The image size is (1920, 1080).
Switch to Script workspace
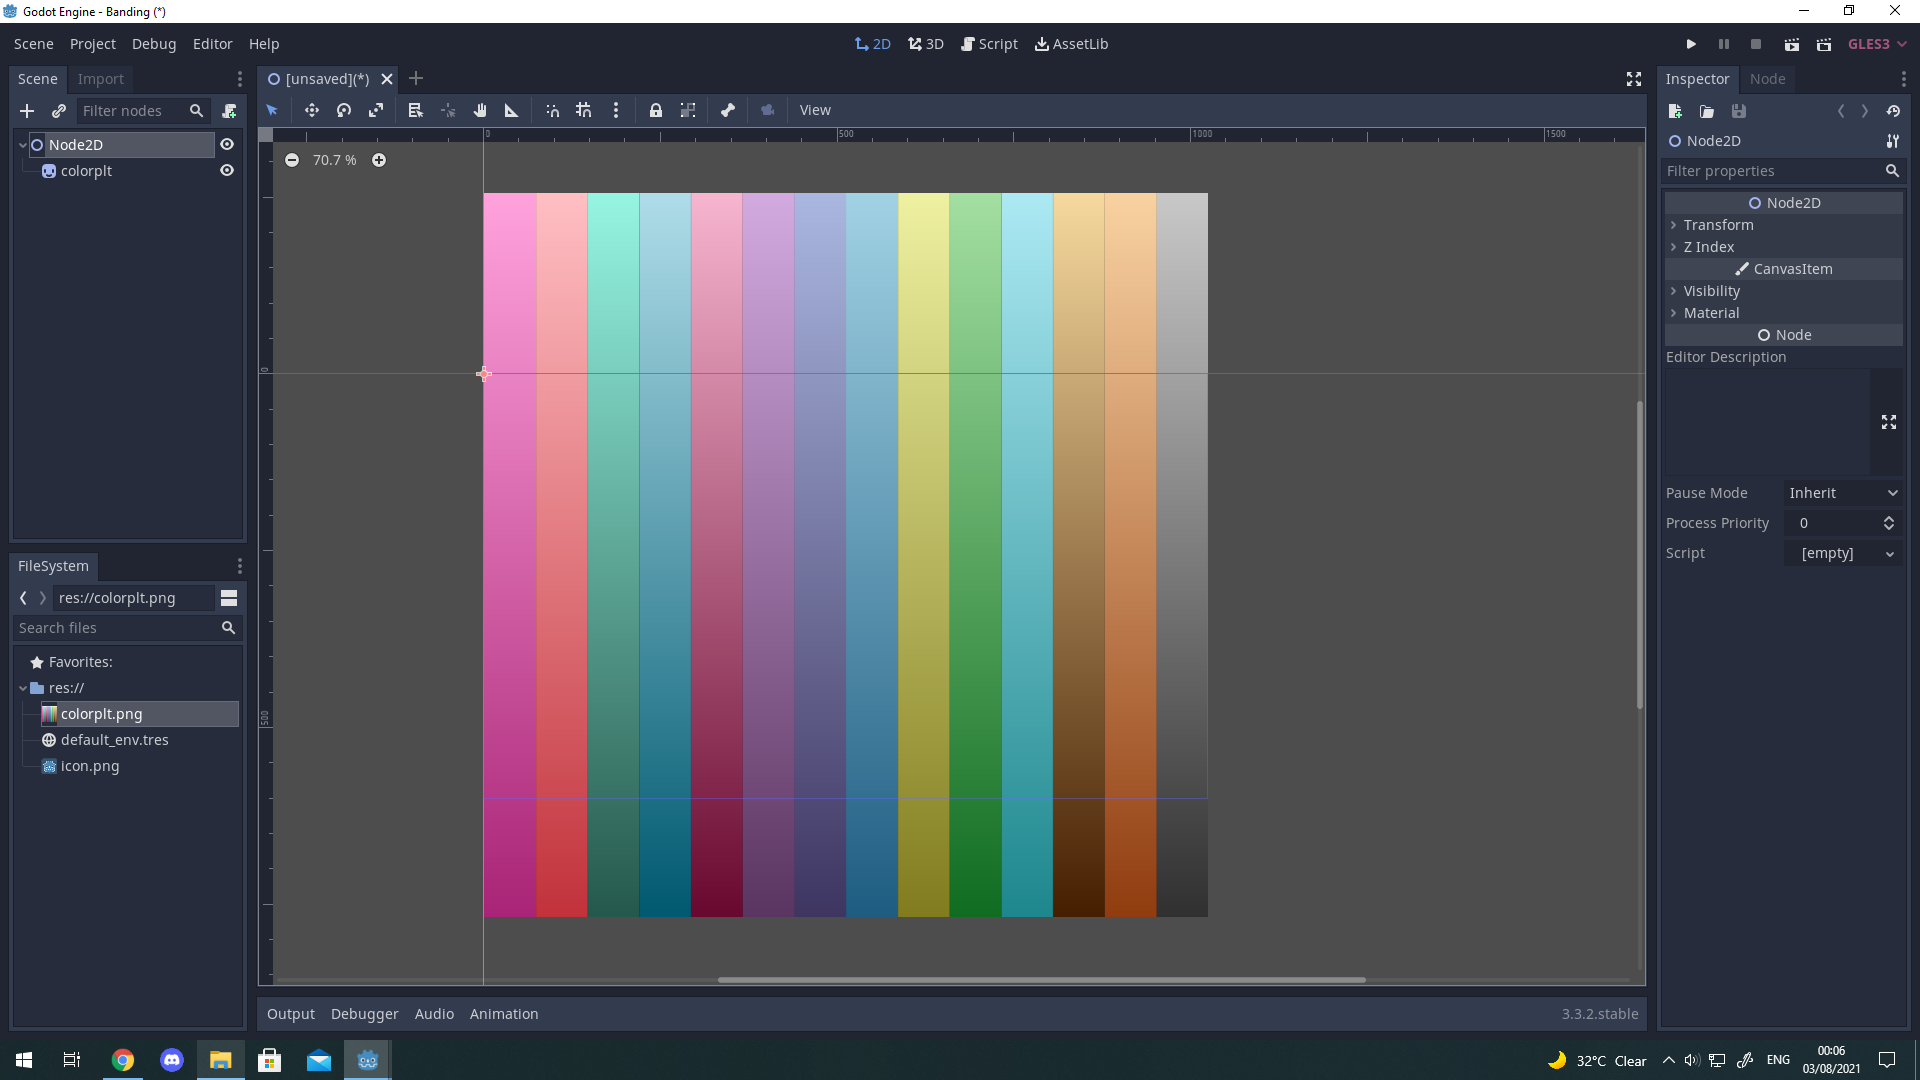click(989, 44)
